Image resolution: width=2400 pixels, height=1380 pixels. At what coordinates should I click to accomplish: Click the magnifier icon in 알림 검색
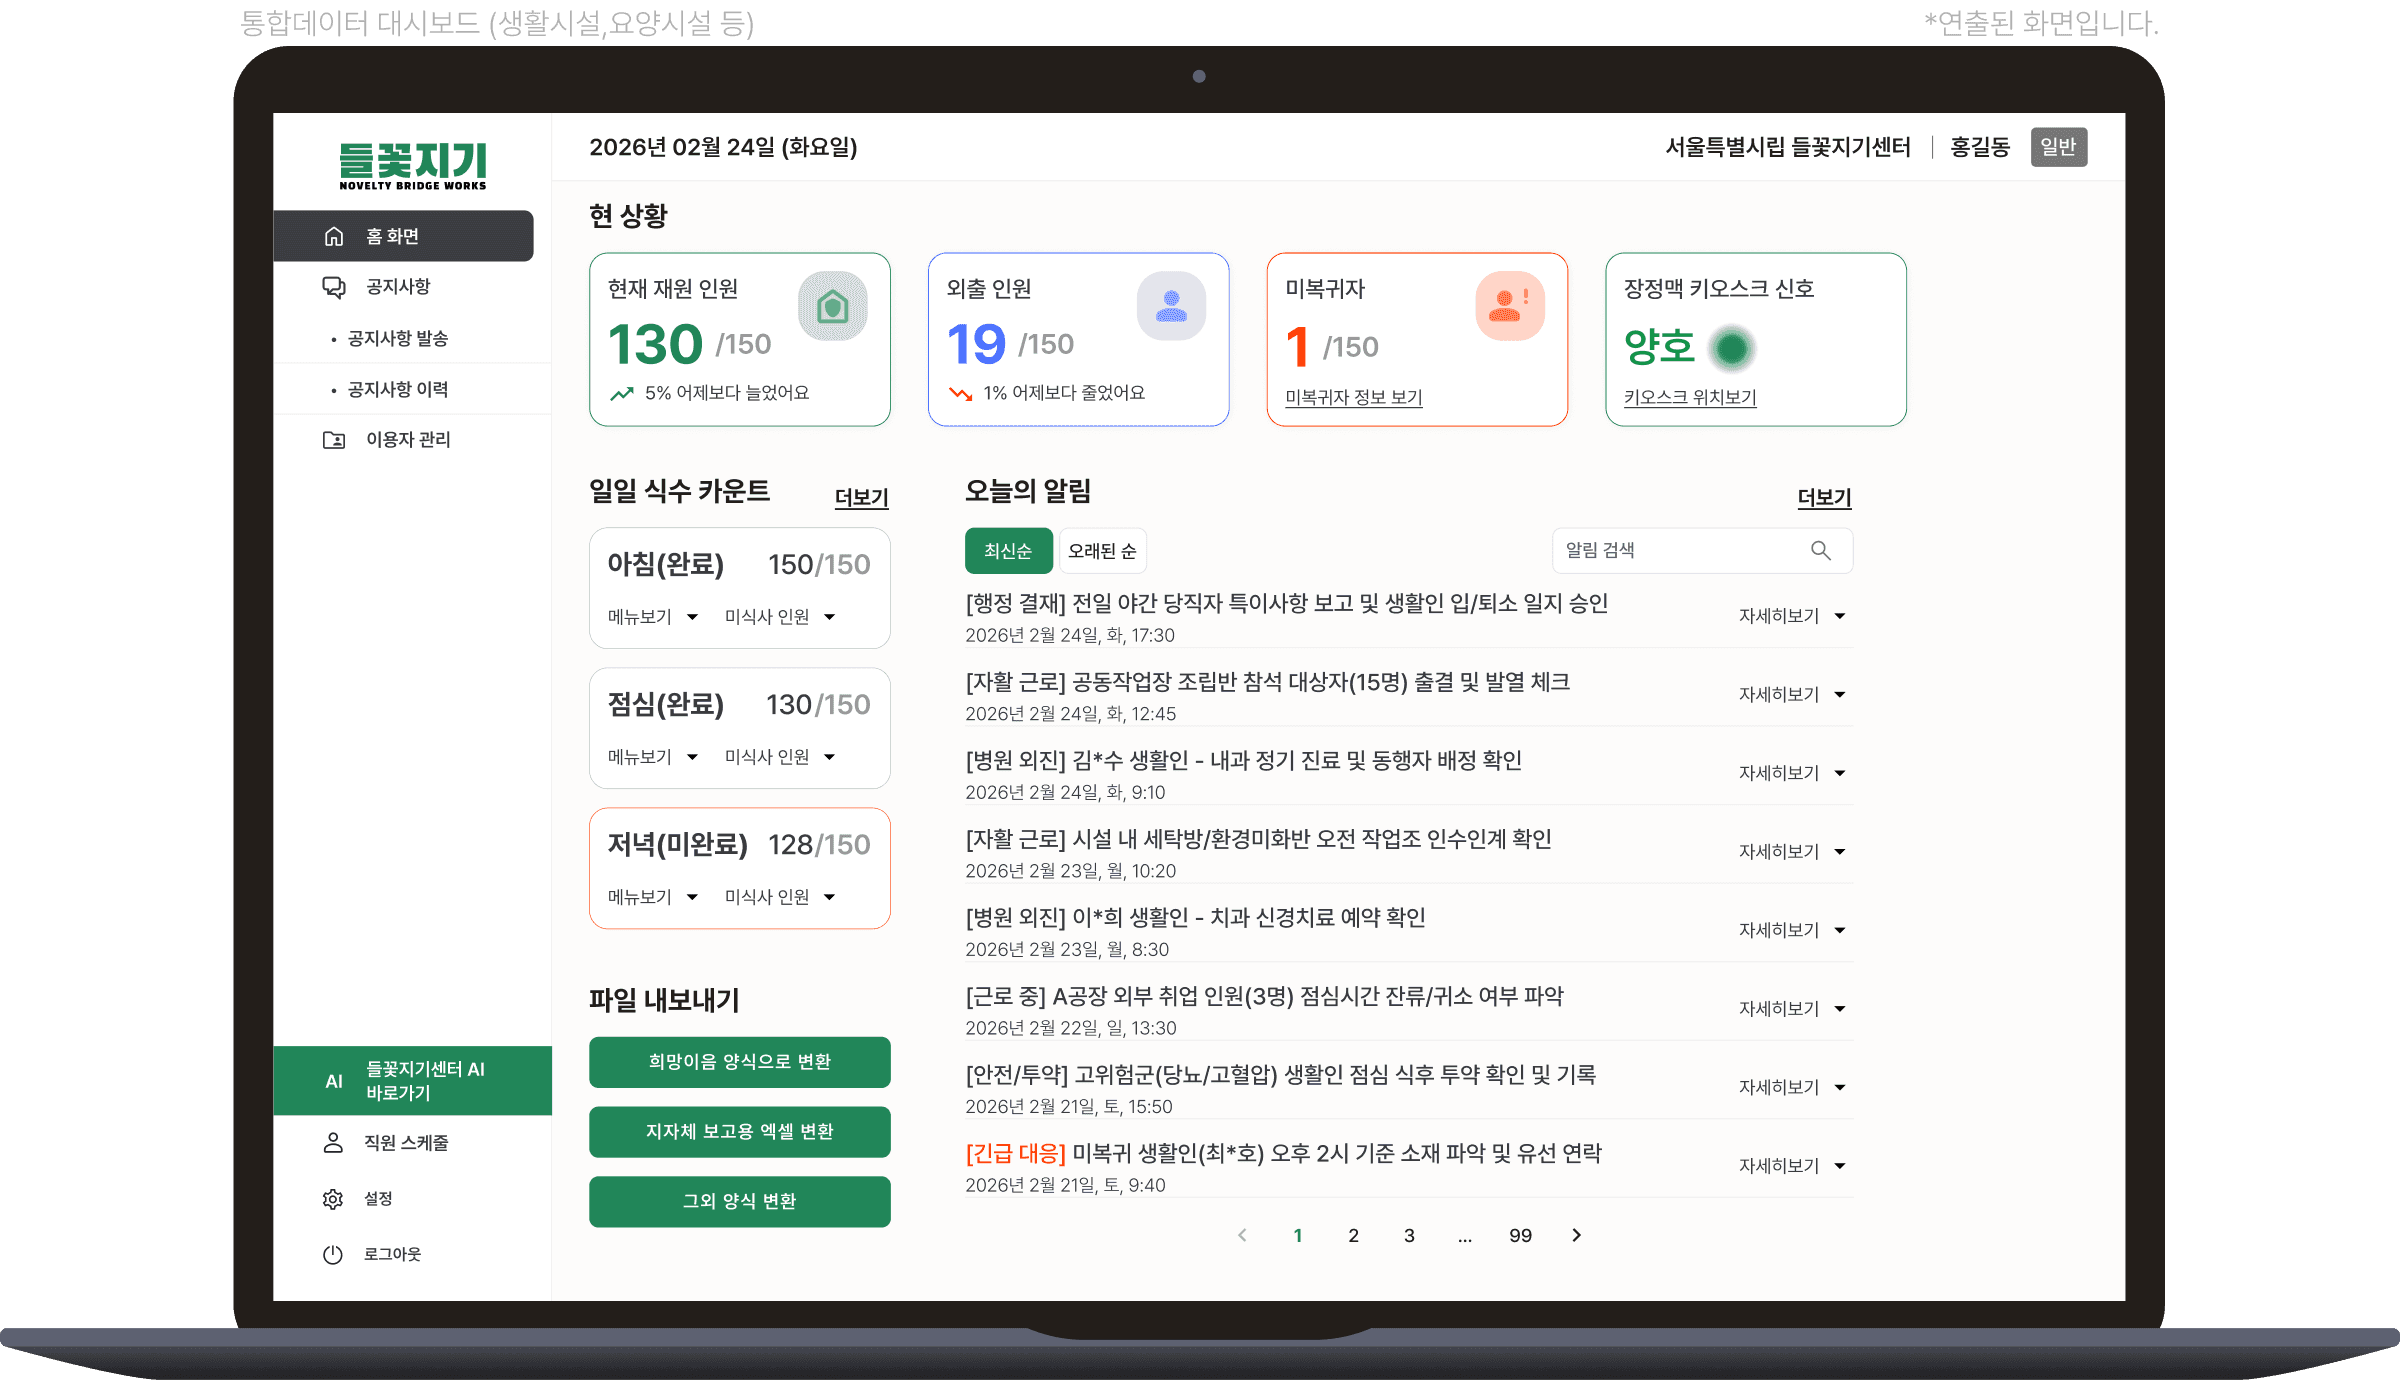coord(1820,551)
